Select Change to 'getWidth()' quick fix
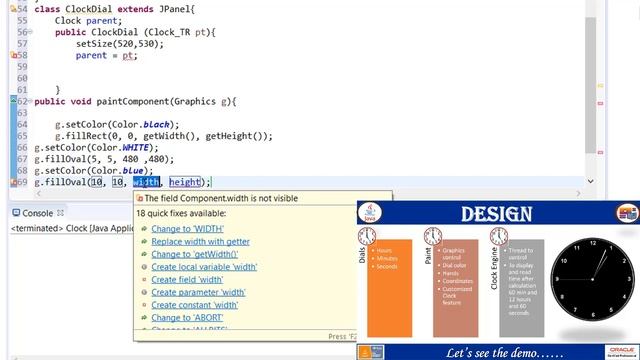Image resolution: width=640 pixels, height=360 pixels. coord(195,254)
